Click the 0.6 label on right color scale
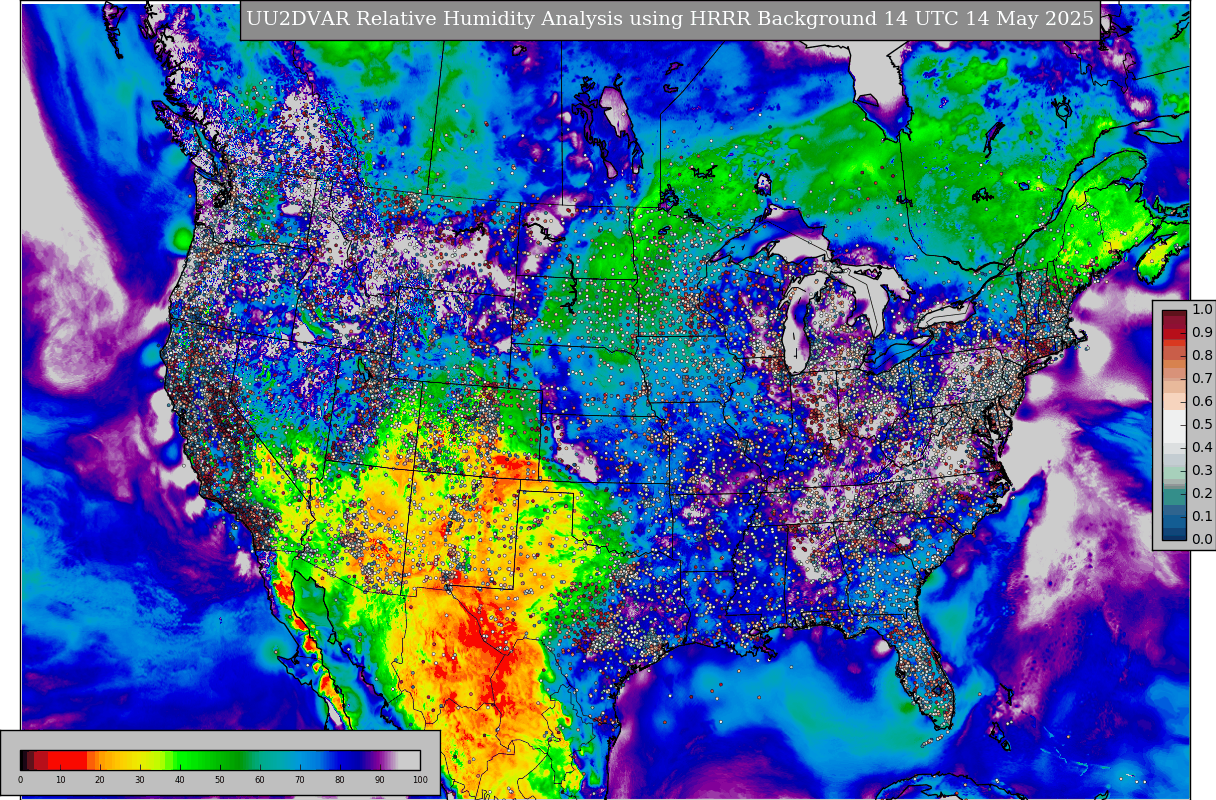 1202,402
